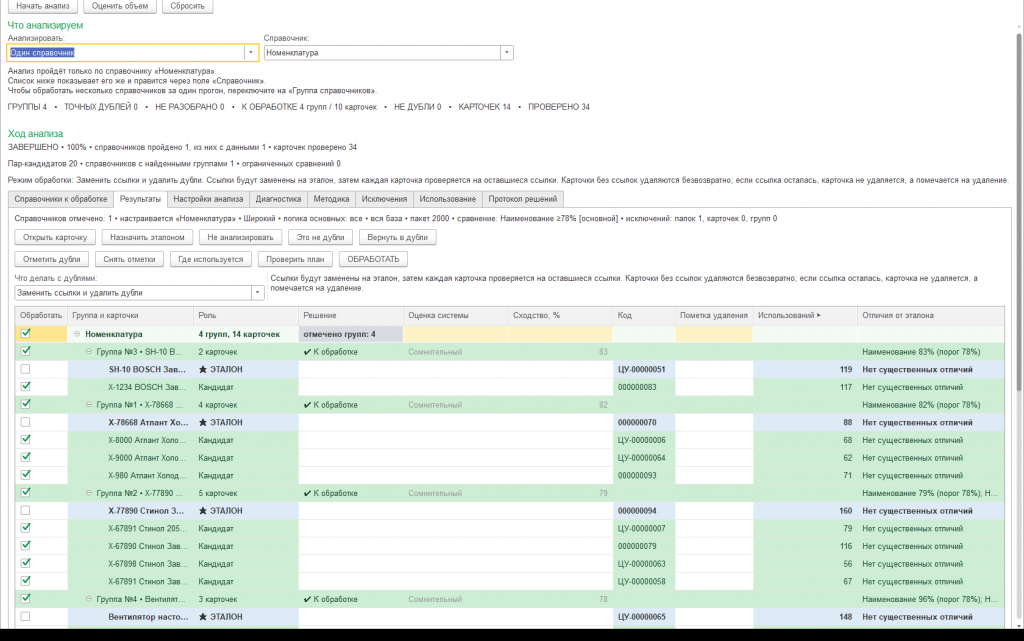Click the vertical scrollbar on the right edge
Viewport: 1024px width, 641px height.
pos(1019,209)
